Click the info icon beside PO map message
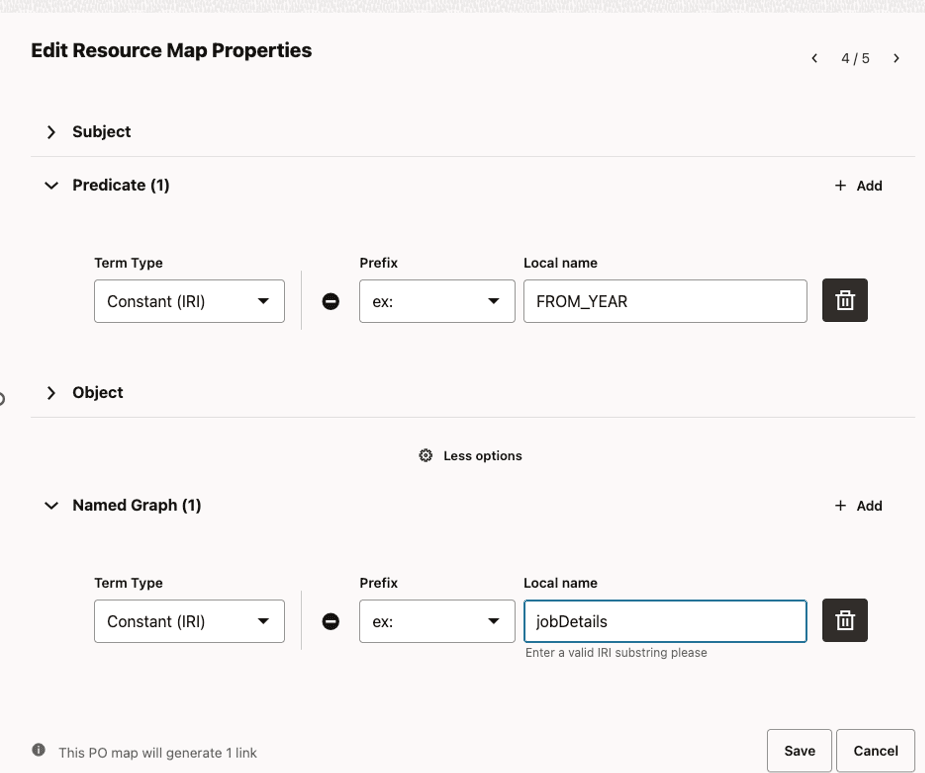The image size is (925, 773). tap(39, 750)
